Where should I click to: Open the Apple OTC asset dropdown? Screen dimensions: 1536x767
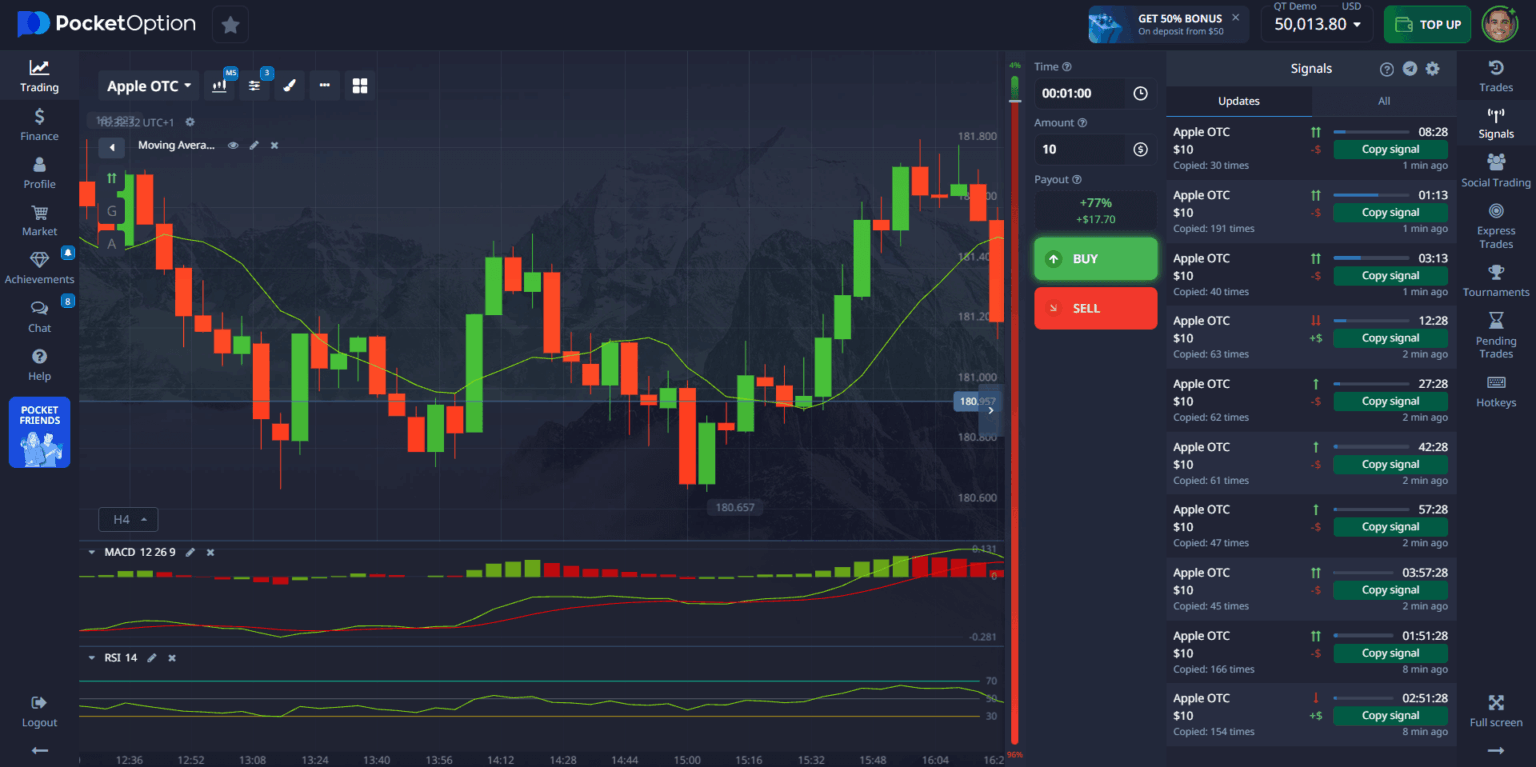[146, 85]
